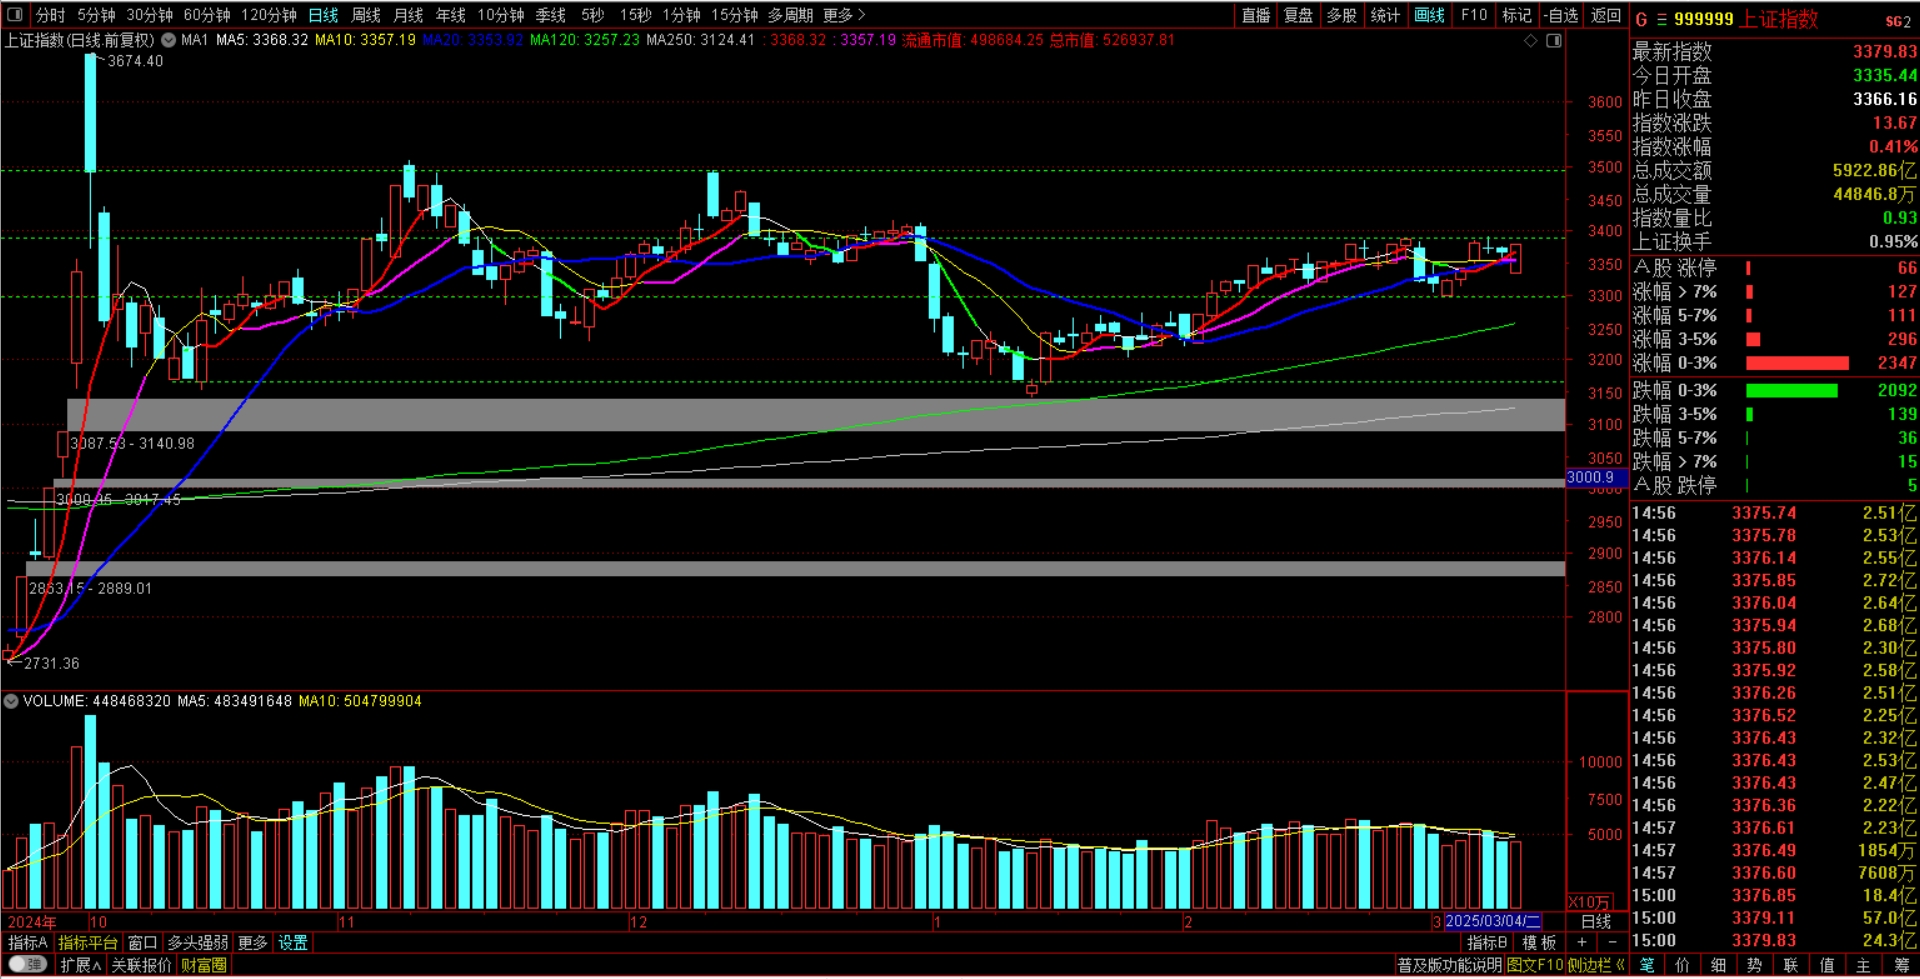Open 关联报价 related quotes
Viewport: 1920px width, 979px height.
pos(142,965)
